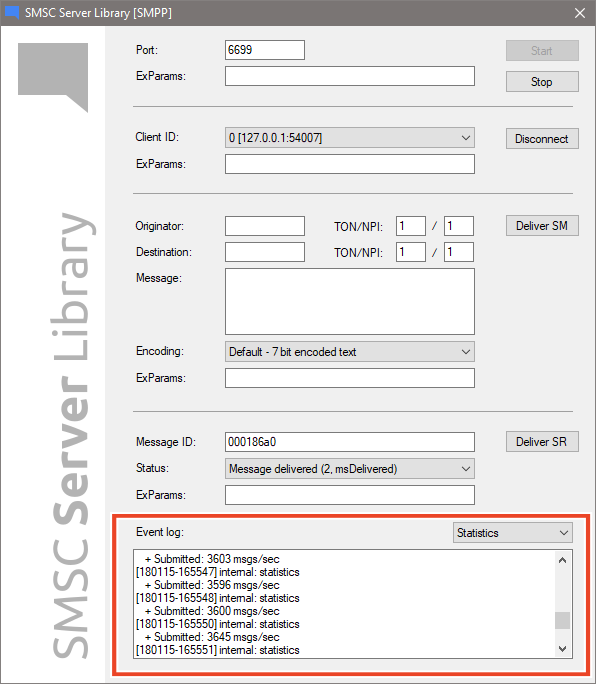Click the Originator input field
The image size is (596, 684).
pos(265,226)
